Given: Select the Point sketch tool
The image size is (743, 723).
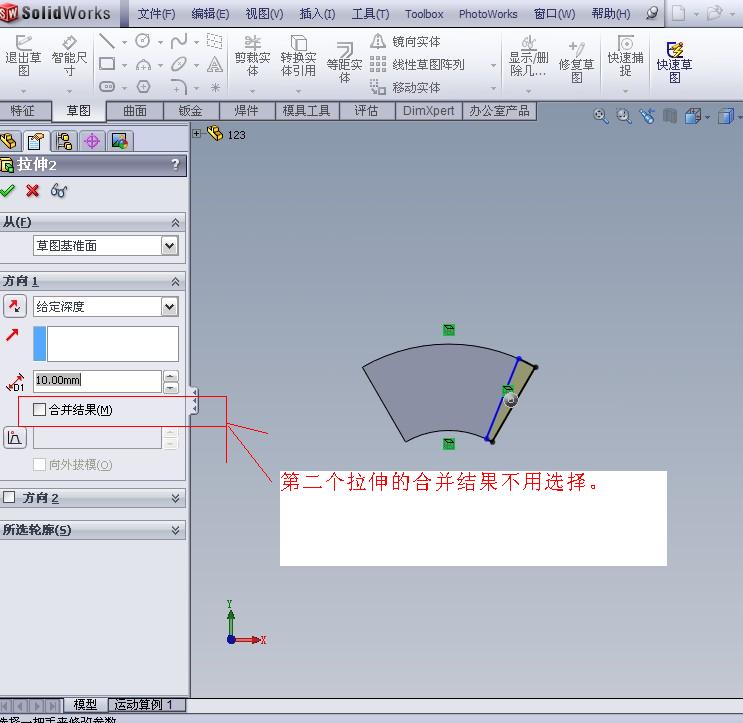Looking at the screenshot, I should tap(215, 87).
